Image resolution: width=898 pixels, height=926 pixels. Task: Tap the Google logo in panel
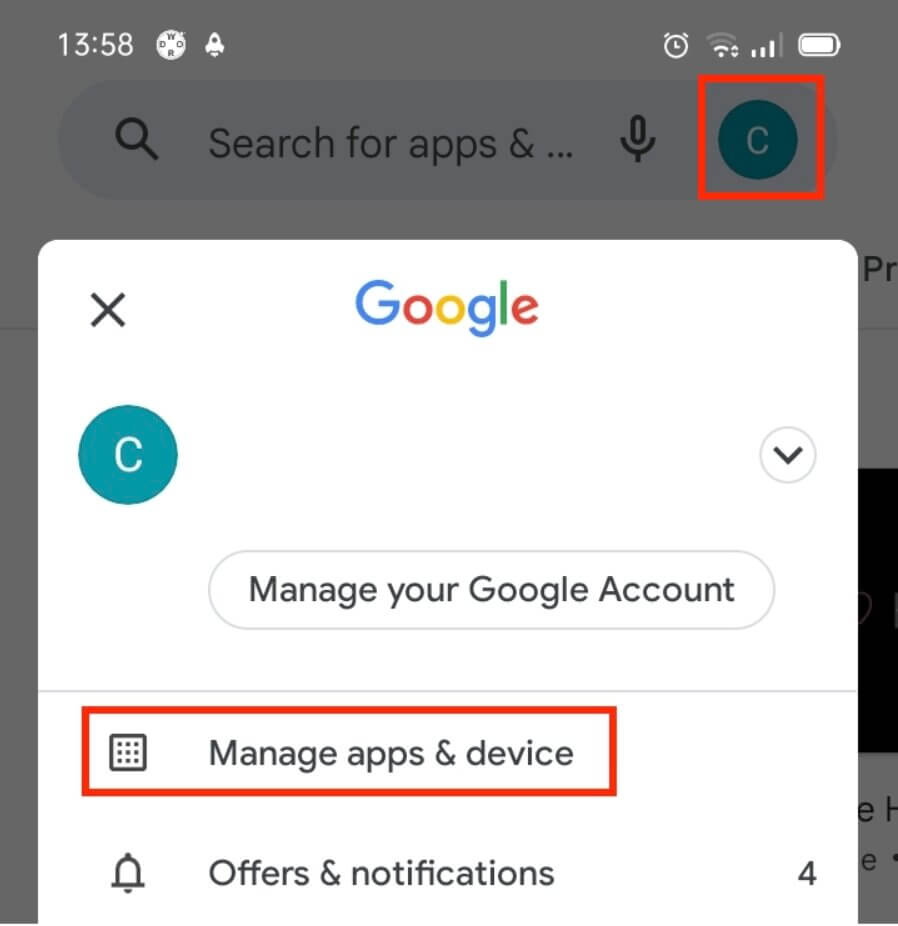pyautogui.click(x=447, y=307)
